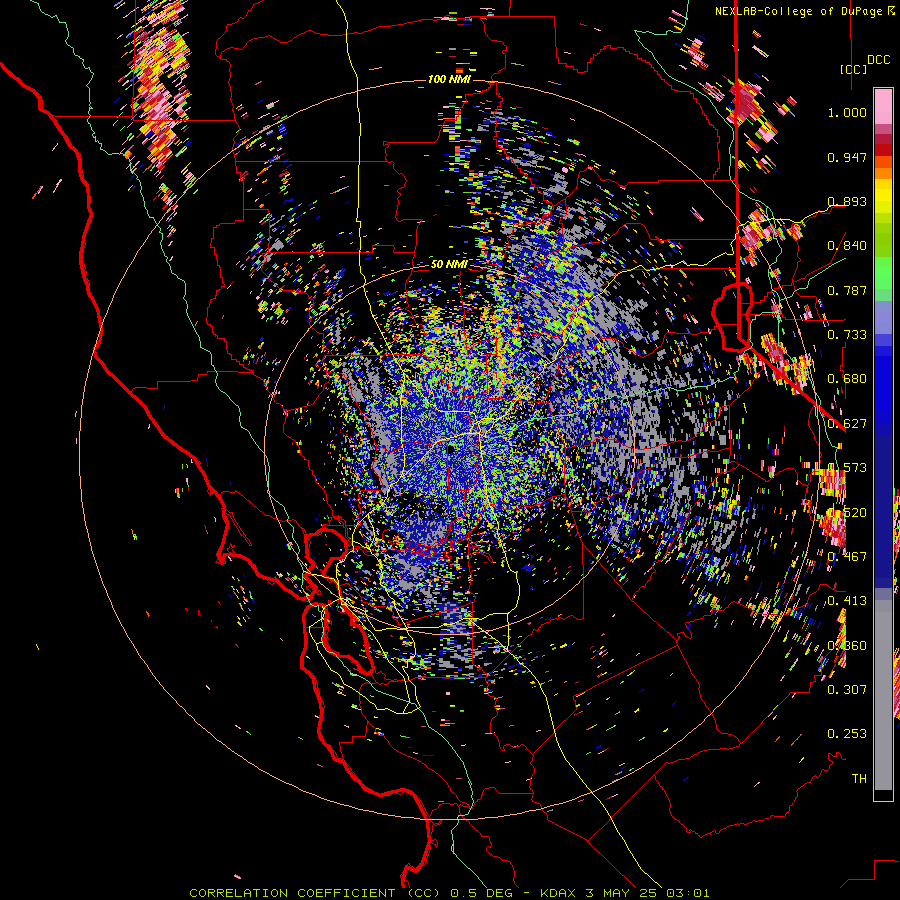Click the DCC label above the color scale
Screen dimensions: 900x900
(x=878, y=60)
